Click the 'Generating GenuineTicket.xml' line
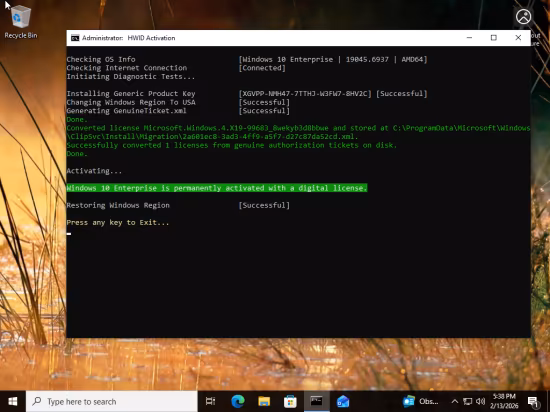Viewport: 550px width, 412px height. click(127, 111)
